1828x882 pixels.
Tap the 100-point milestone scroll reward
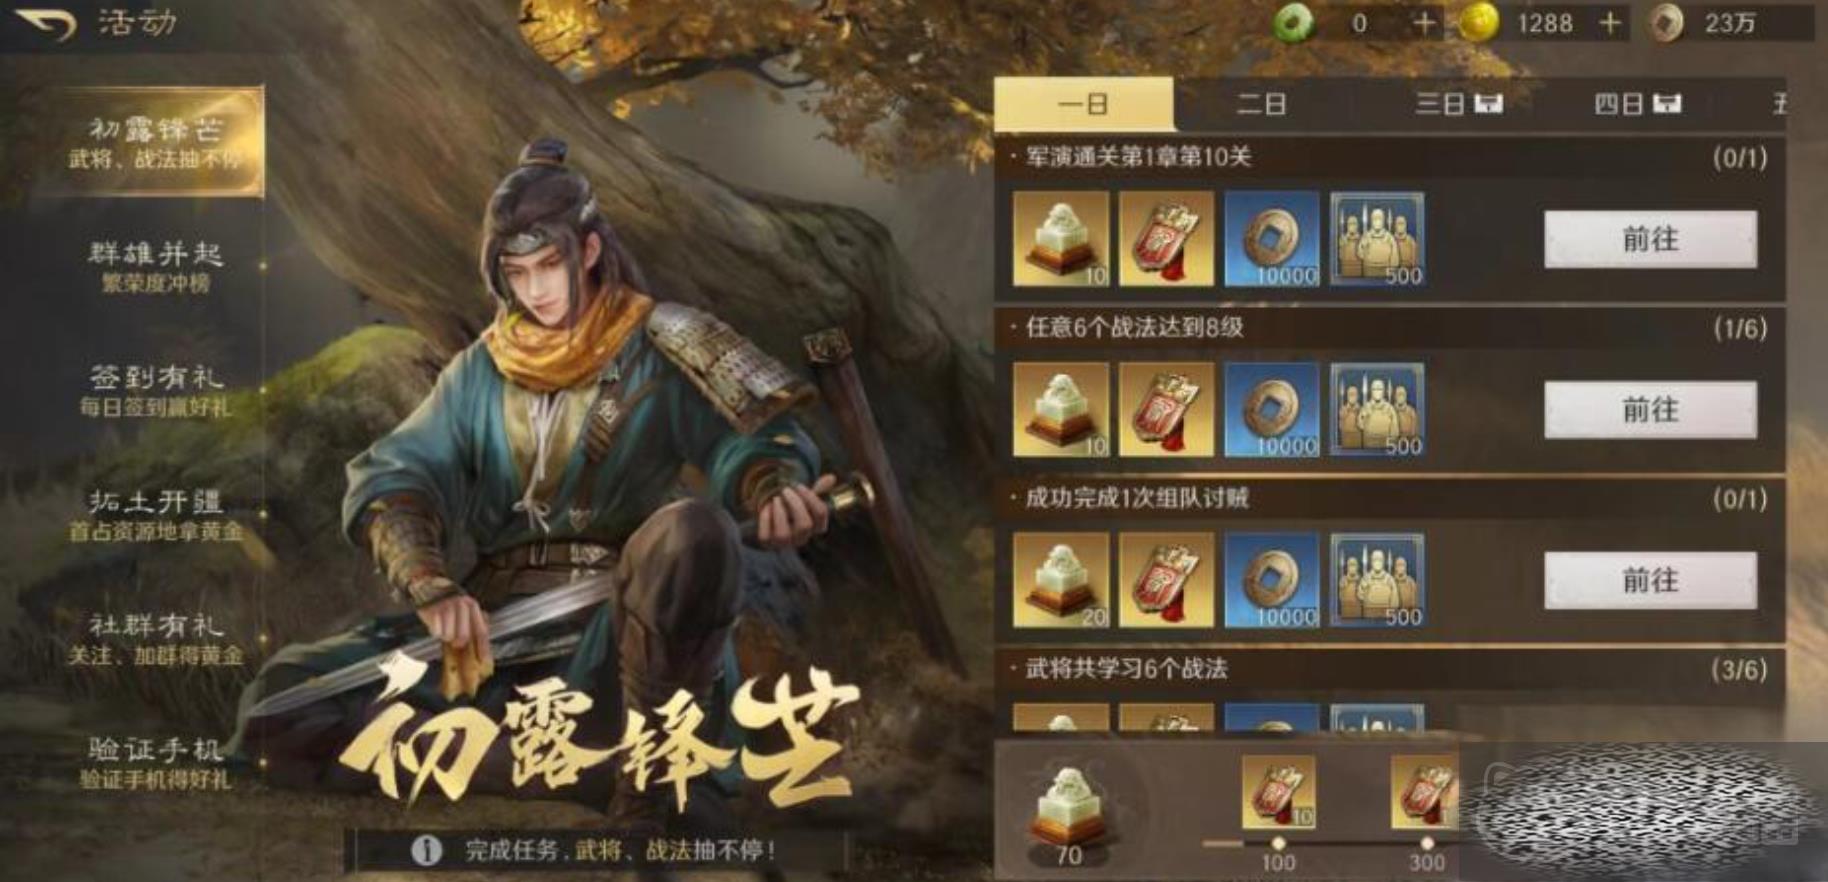[1278, 792]
